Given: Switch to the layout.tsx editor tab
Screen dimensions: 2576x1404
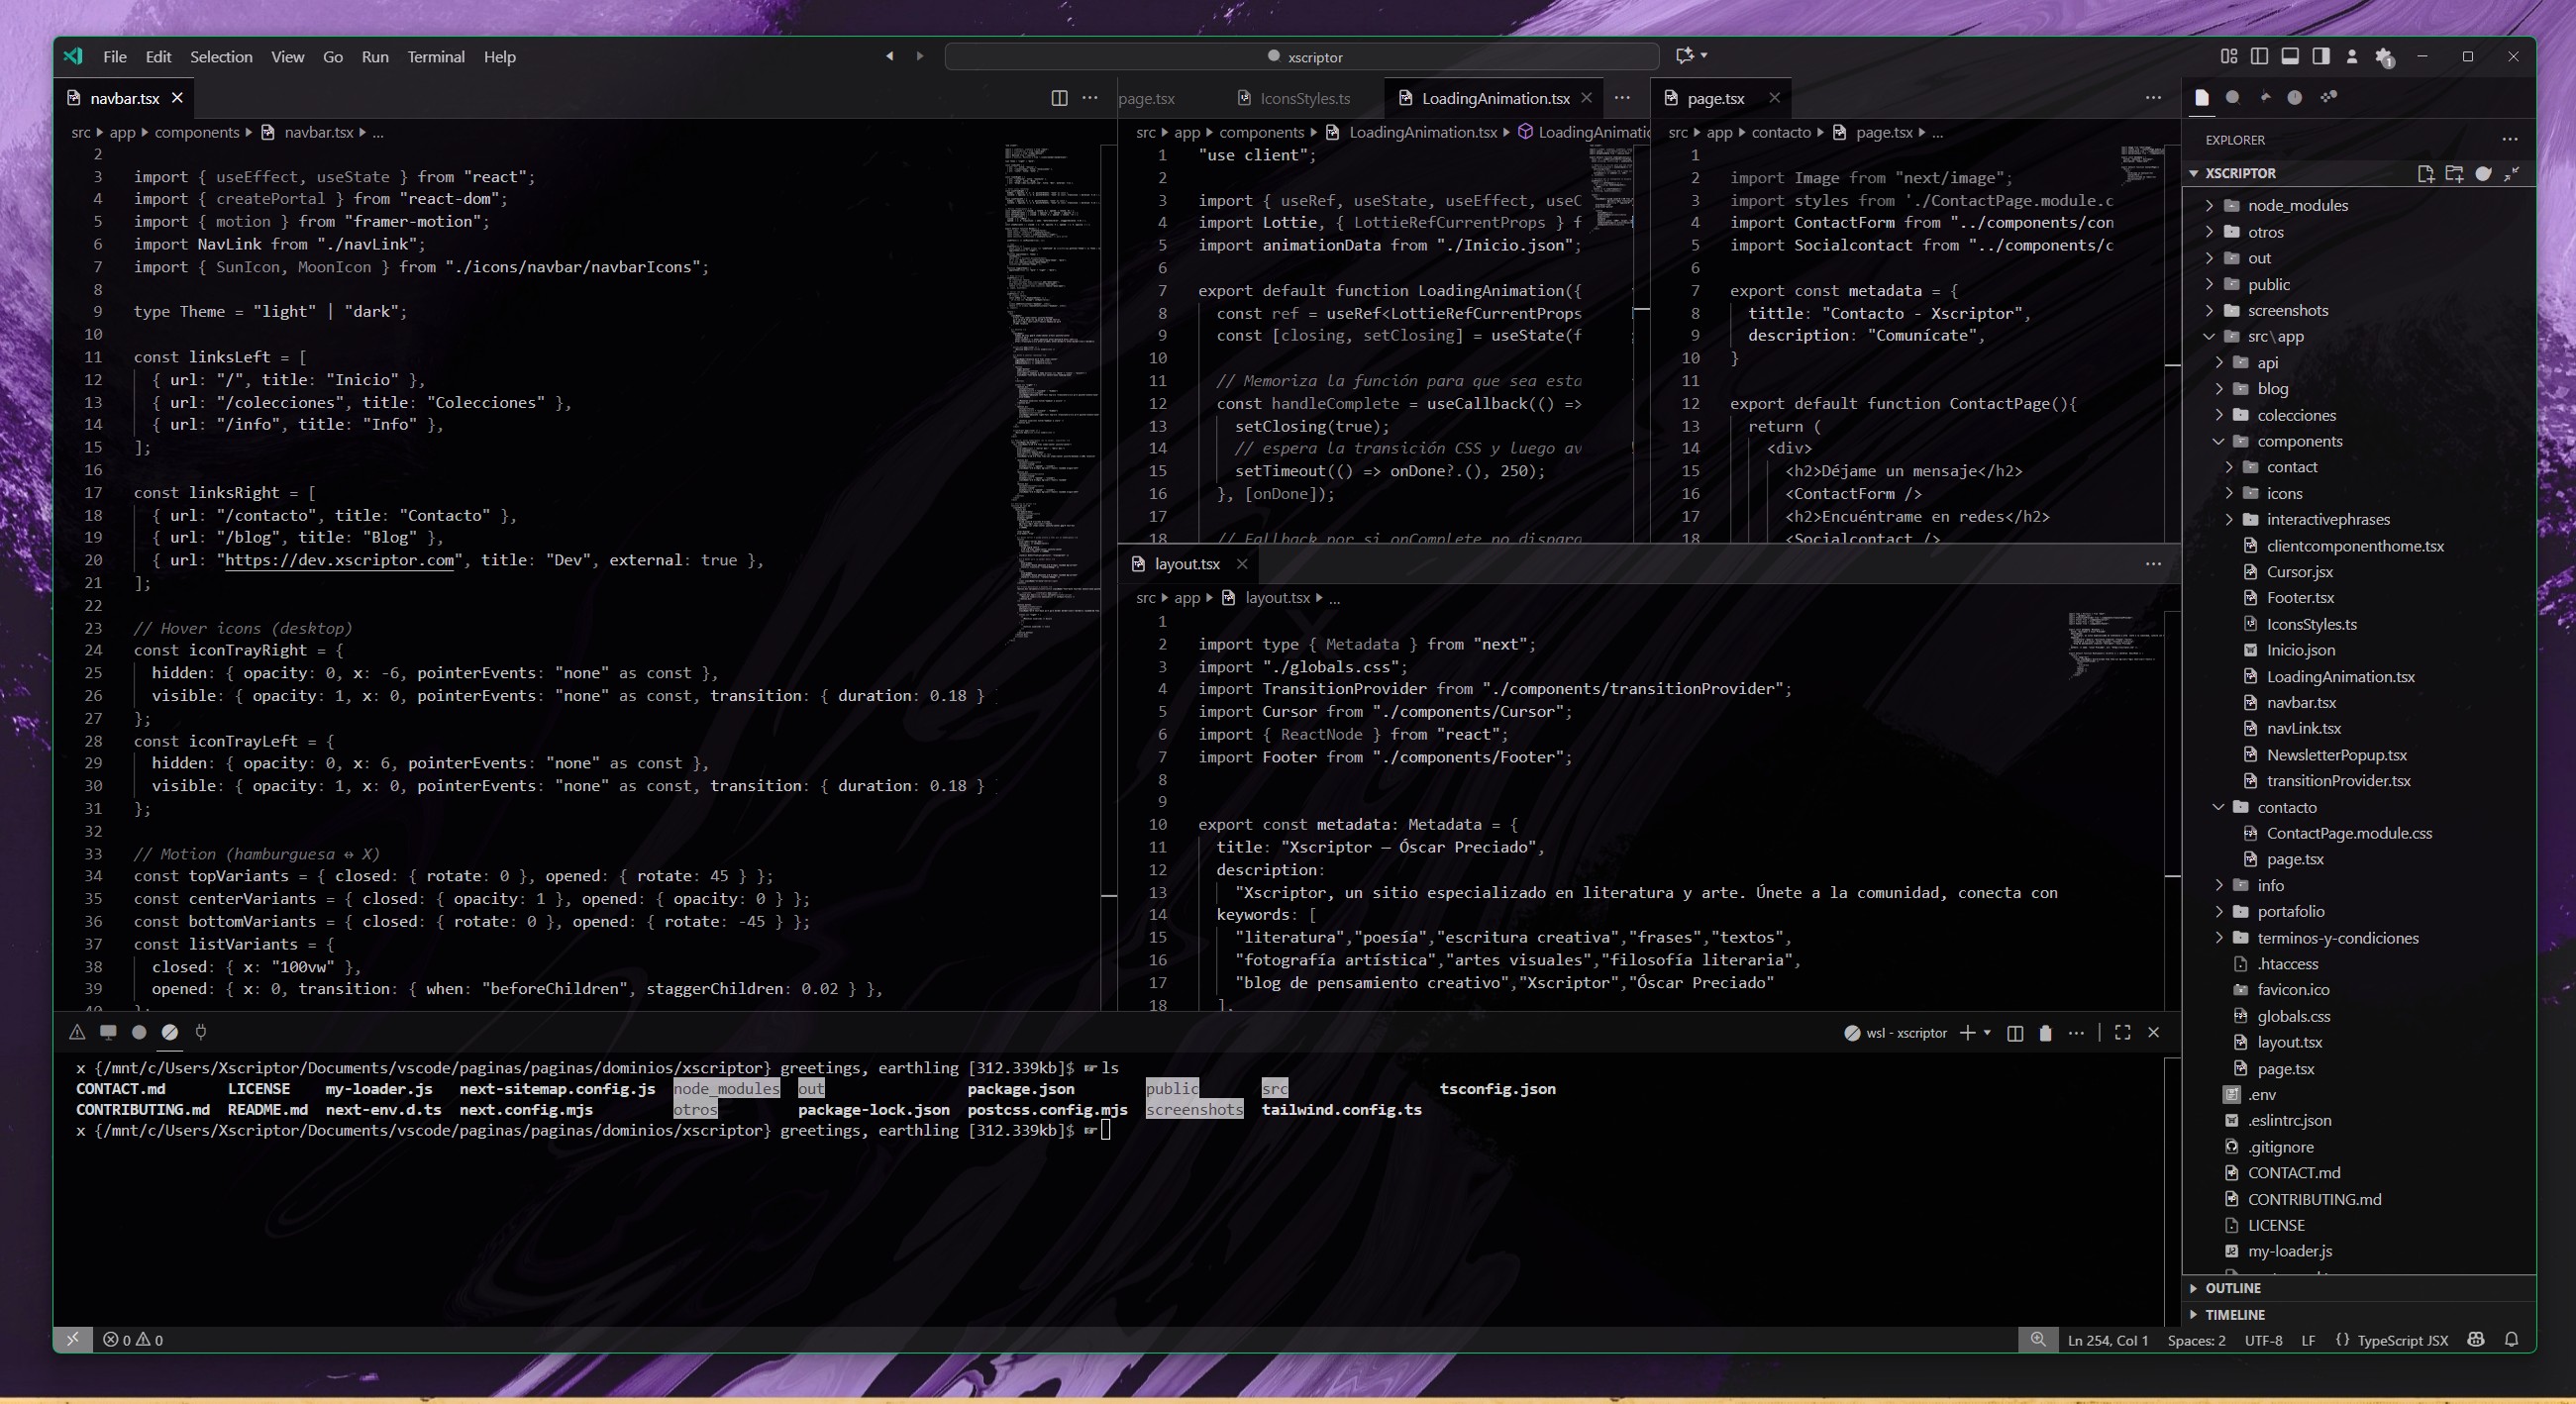Looking at the screenshot, I should (1187, 563).
